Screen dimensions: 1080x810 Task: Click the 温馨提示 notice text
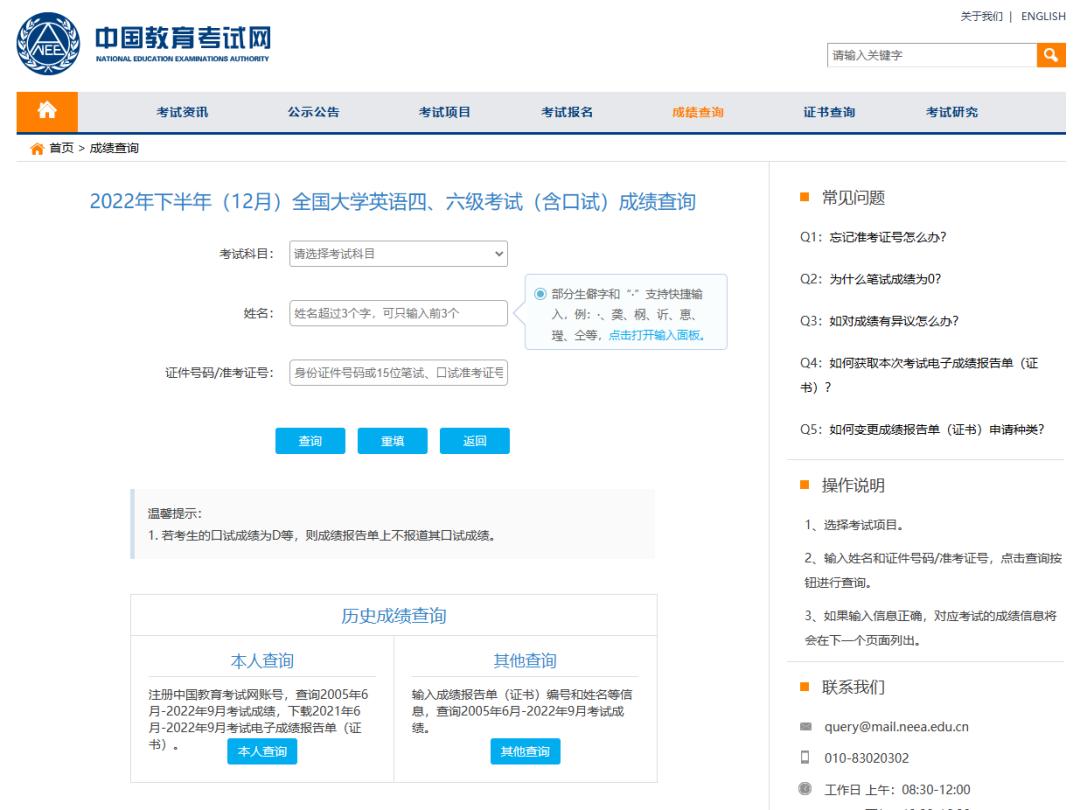click(175, 513)
